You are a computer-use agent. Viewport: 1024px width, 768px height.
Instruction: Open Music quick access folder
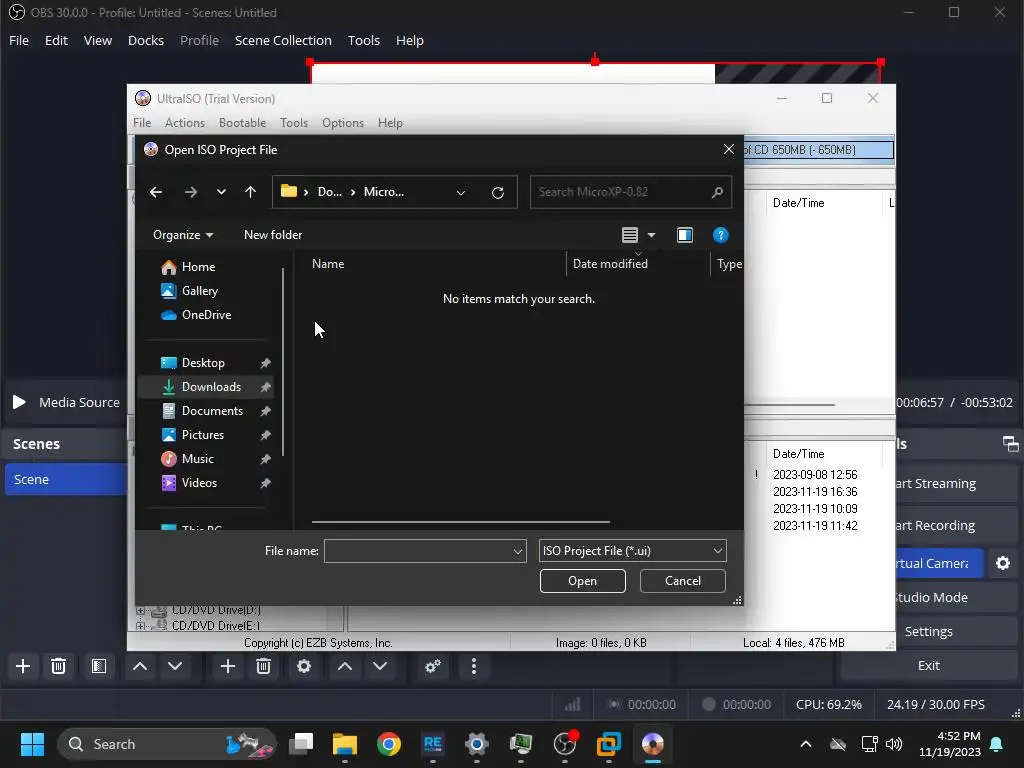[197, 459]
